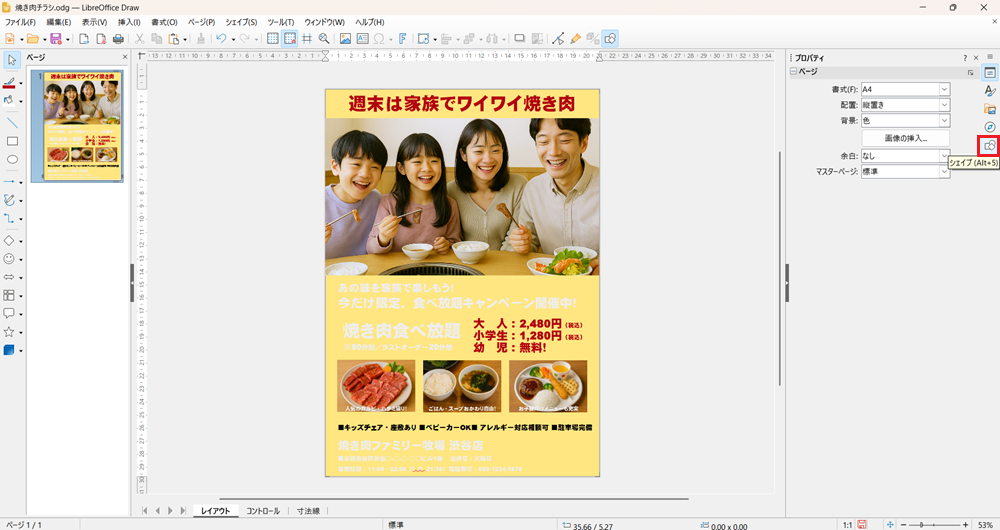
Task: Pick the straight line drawing tool
Action: 12,123
